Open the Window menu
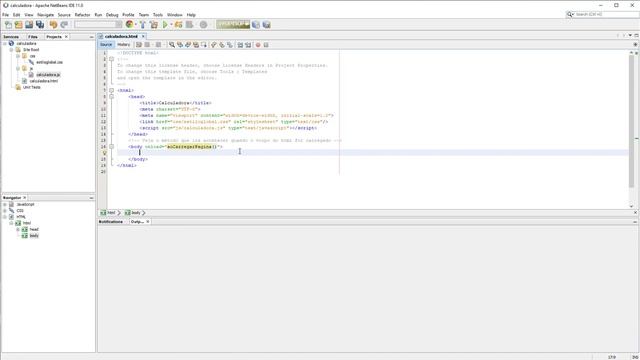 pyautogui.click(x=175, y=15)
